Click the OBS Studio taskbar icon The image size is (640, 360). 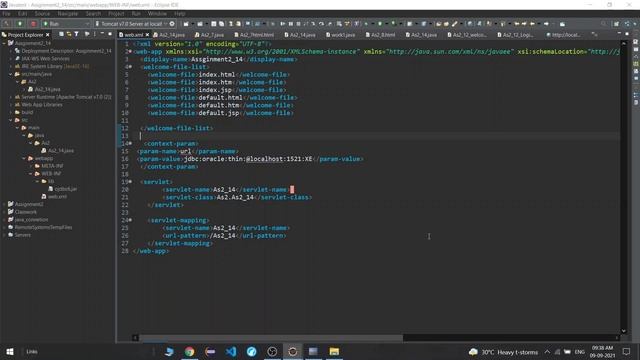[x=272, y=351]
